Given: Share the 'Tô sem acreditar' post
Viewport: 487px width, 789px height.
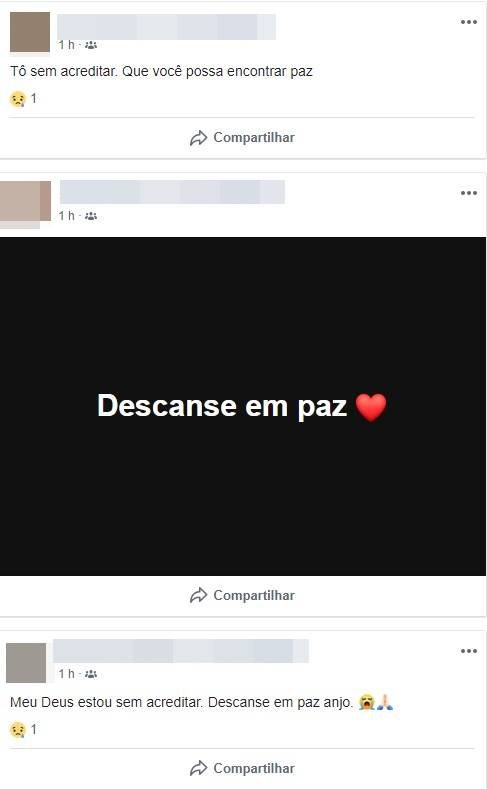Looking at the screenshot, I should 242,137.
